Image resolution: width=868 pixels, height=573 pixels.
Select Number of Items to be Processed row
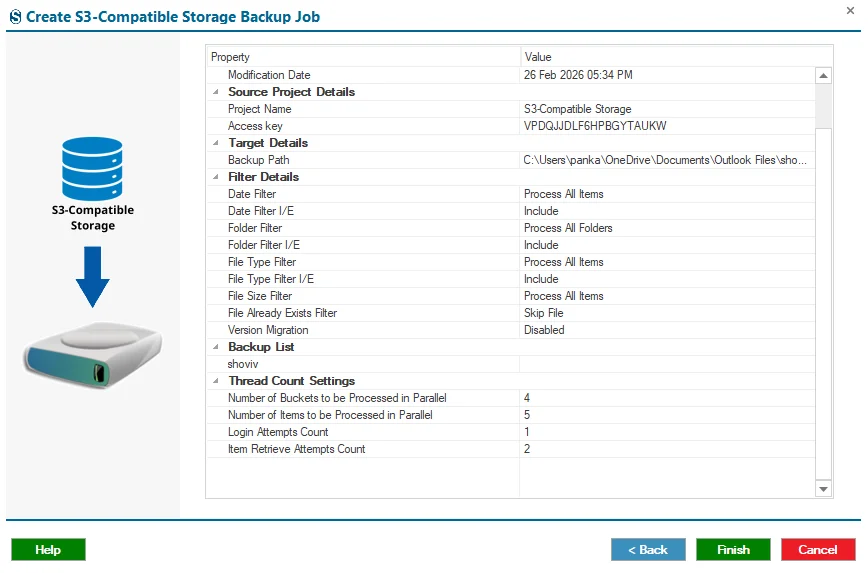point(511,415)
